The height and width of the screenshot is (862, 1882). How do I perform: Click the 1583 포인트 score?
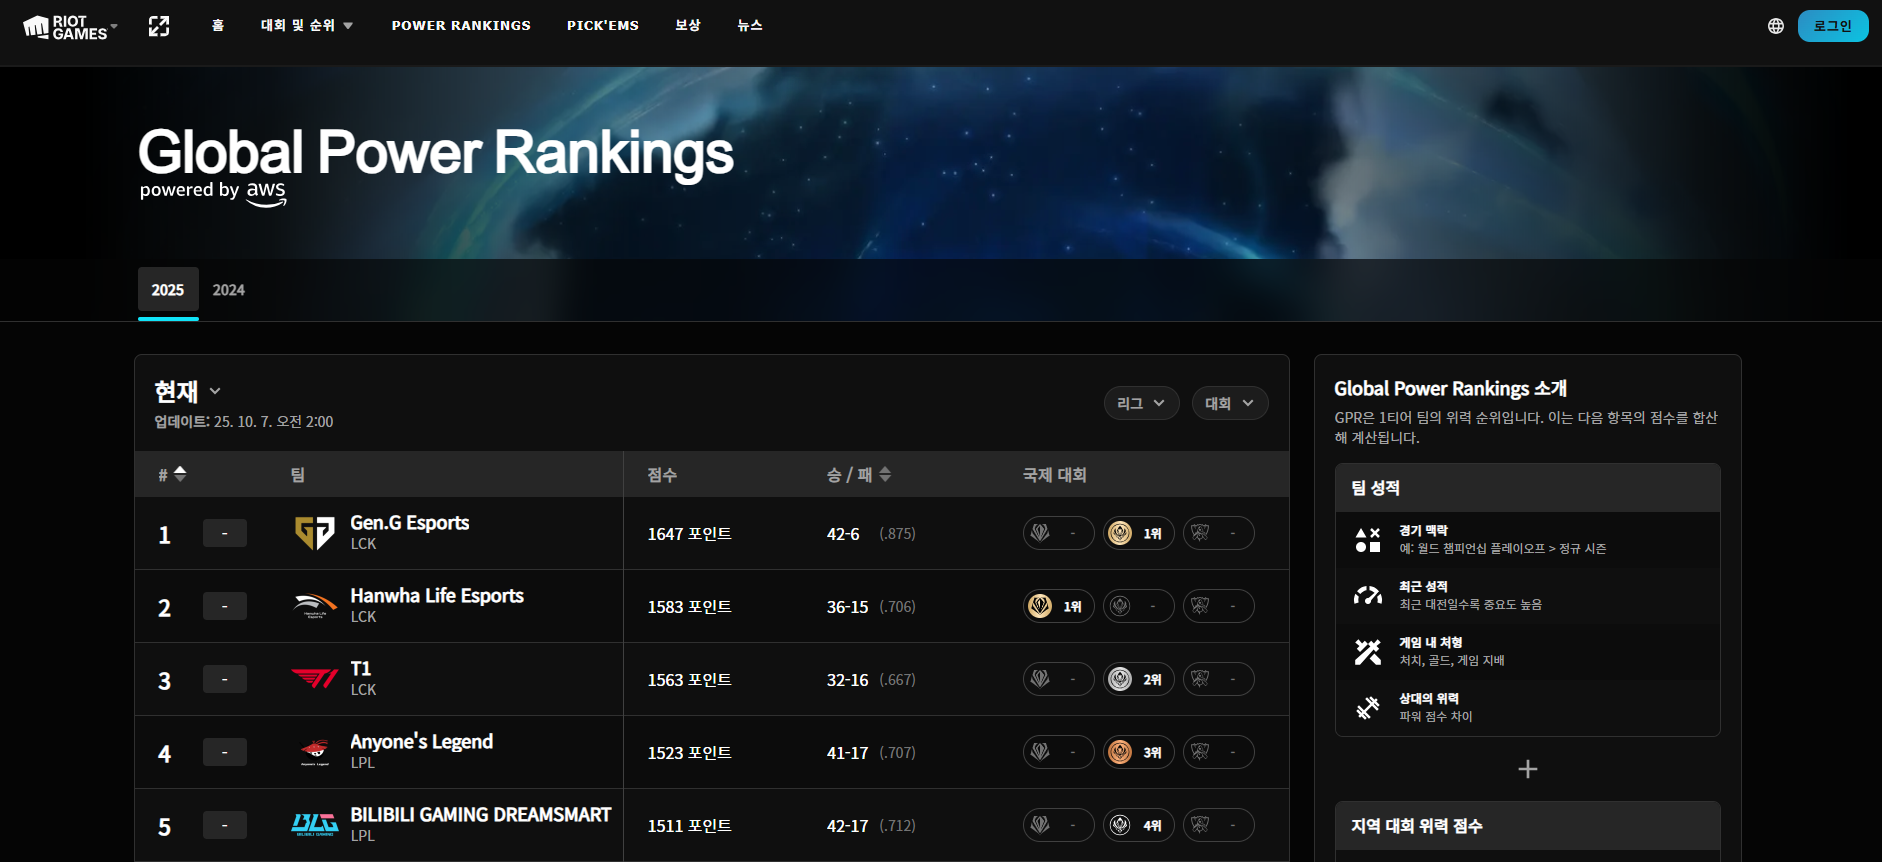pyautogui.click(x=689, y=607)
